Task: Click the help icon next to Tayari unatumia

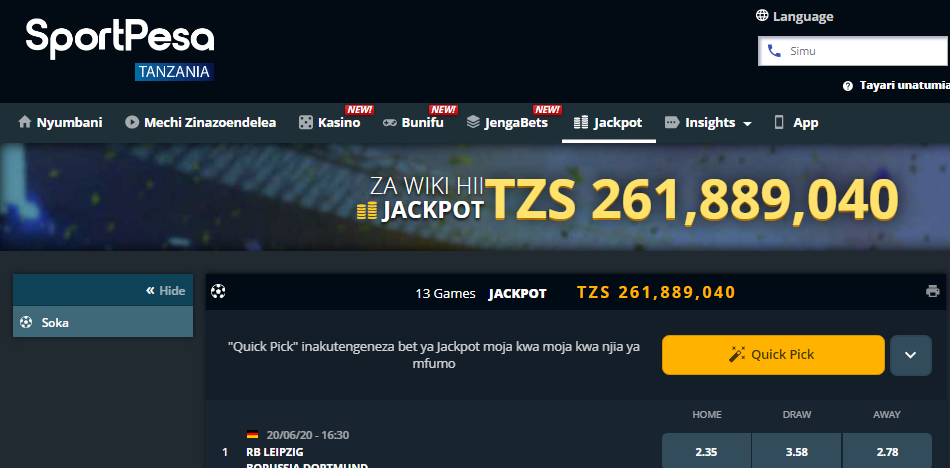Action: click(848, 86)
